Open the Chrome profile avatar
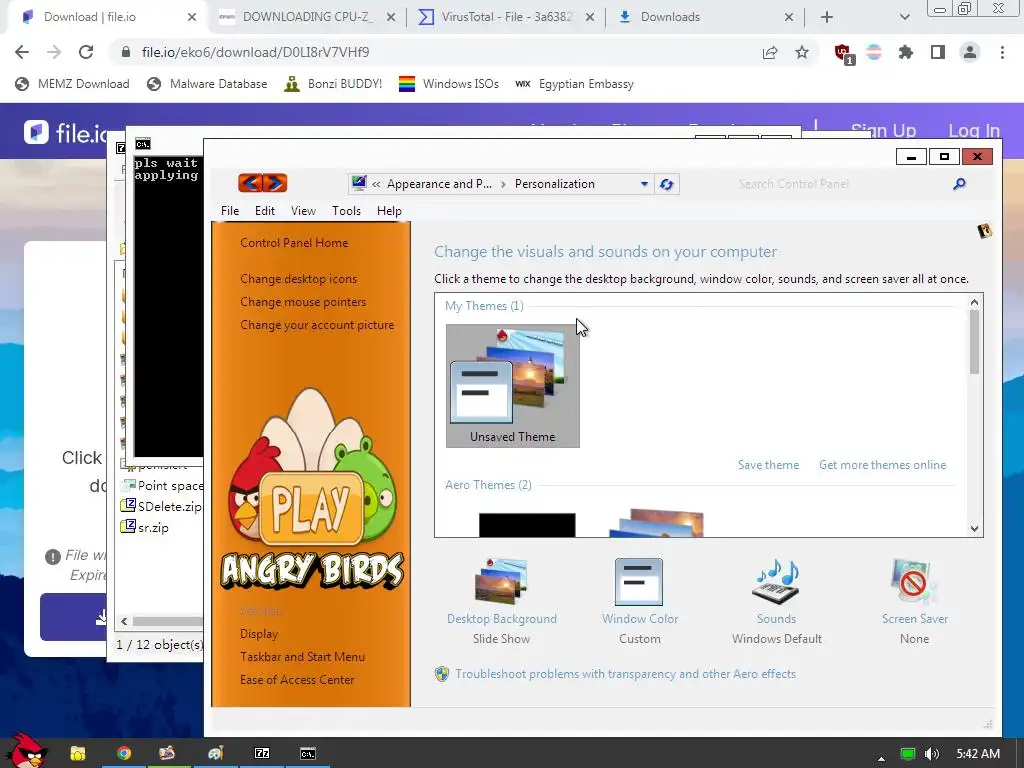The width and height of the screenshot is (1024, 768). 970,52
